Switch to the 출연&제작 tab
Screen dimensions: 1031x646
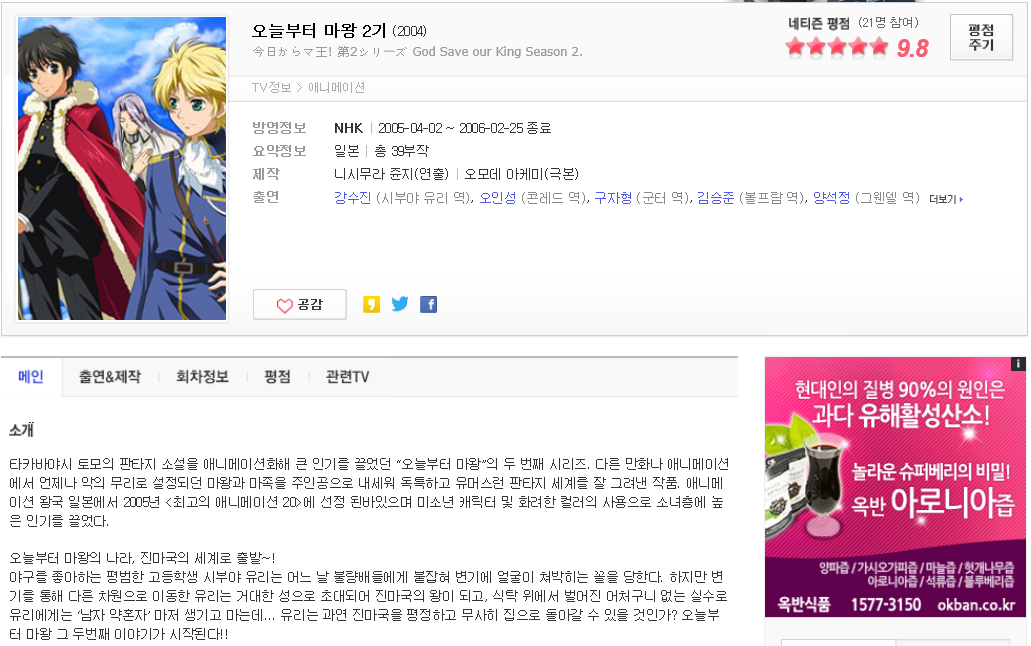pos(110,377)
